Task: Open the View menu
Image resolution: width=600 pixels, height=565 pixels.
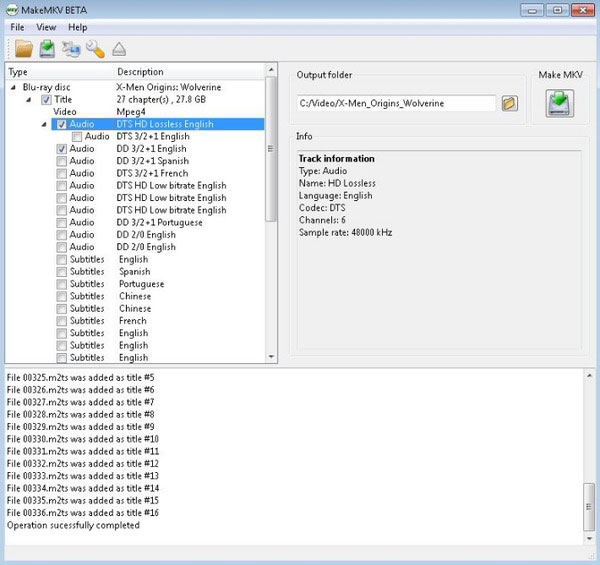Action: click(x=46, y=27)
